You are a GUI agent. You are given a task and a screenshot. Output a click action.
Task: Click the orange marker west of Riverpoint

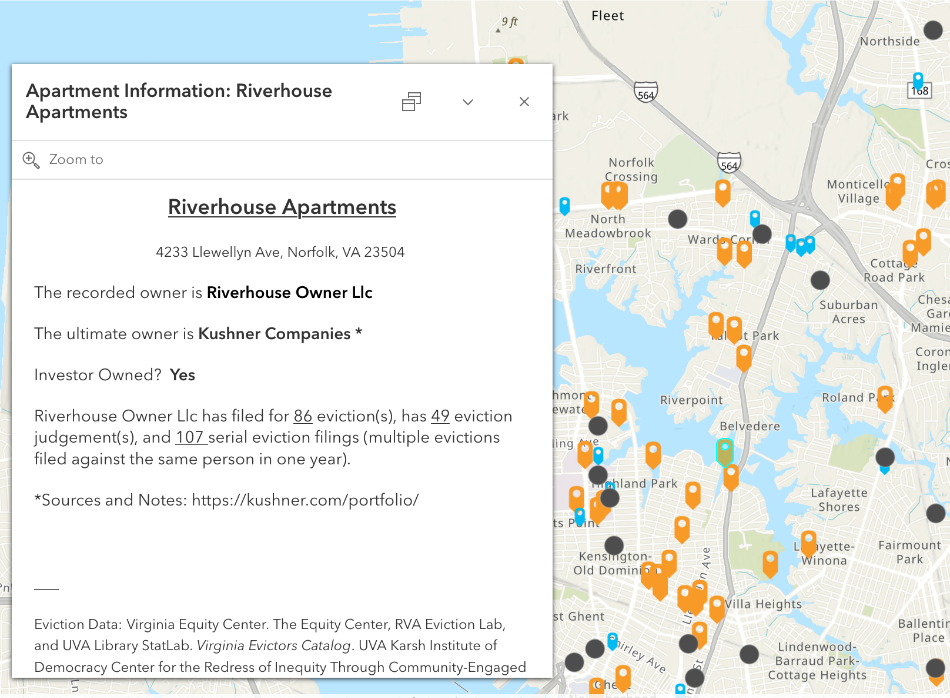click(619, 412)
